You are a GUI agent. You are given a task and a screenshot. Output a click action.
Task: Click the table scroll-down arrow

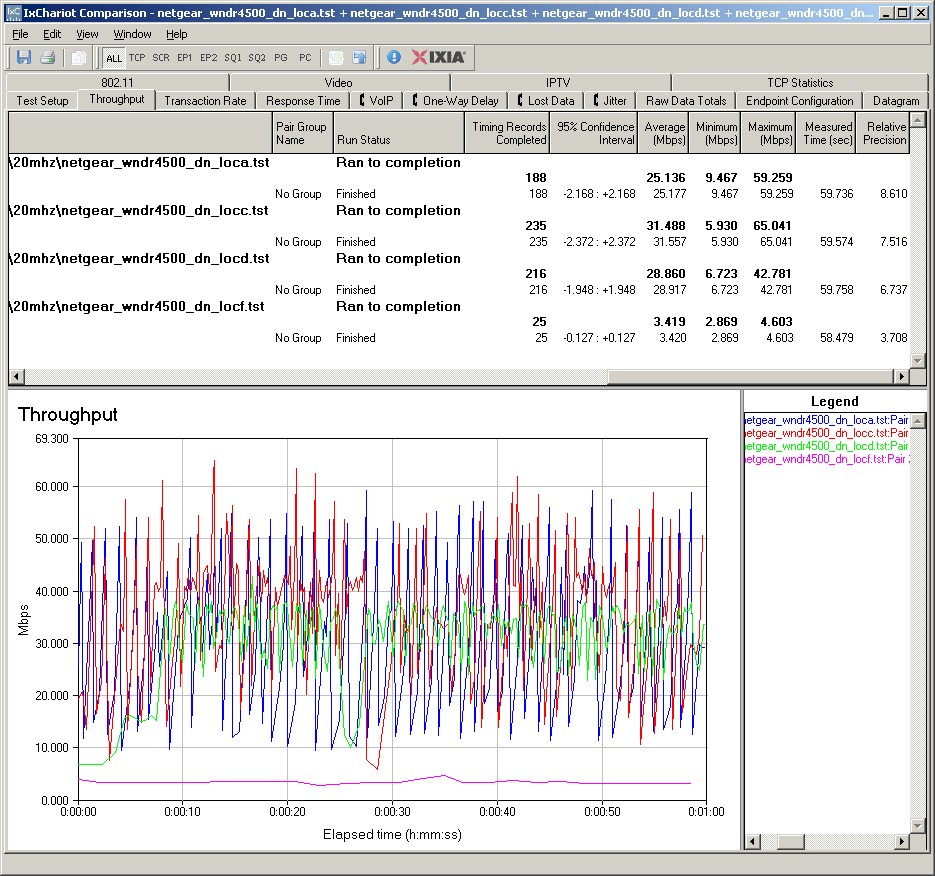click(918, 360)
